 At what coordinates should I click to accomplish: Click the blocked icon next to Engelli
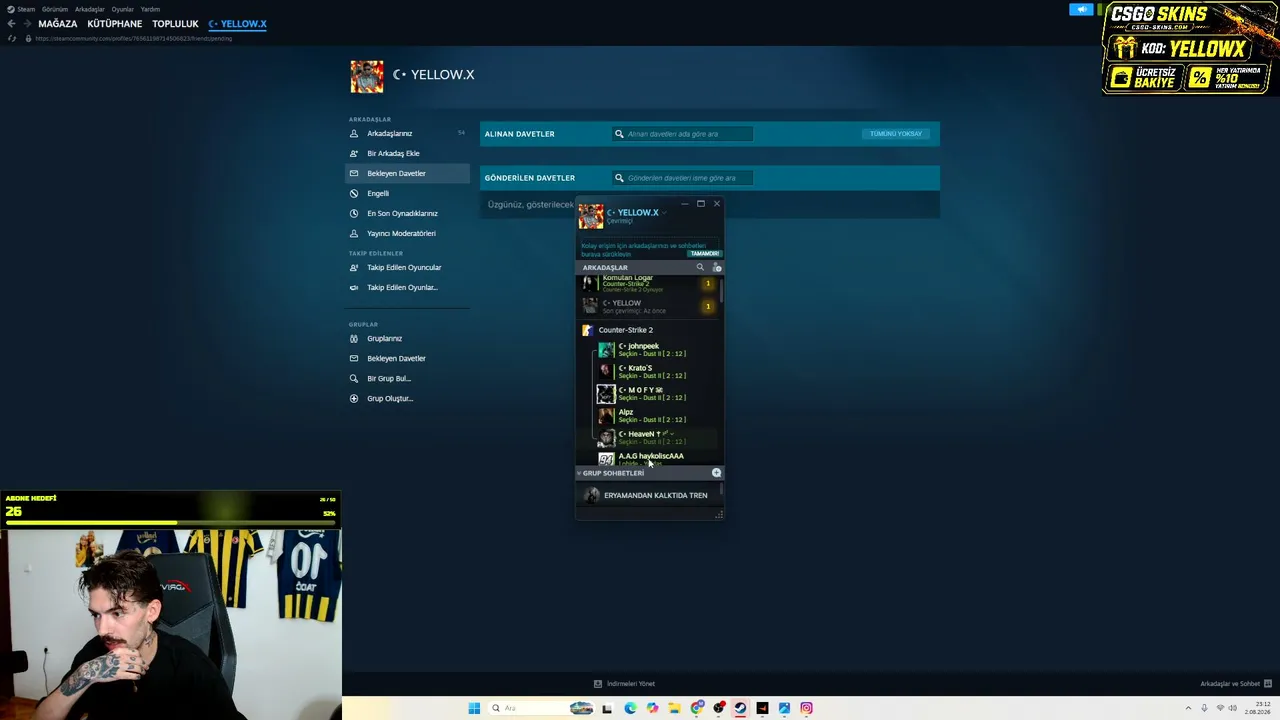pyautogui.click(x=354, y=193)
